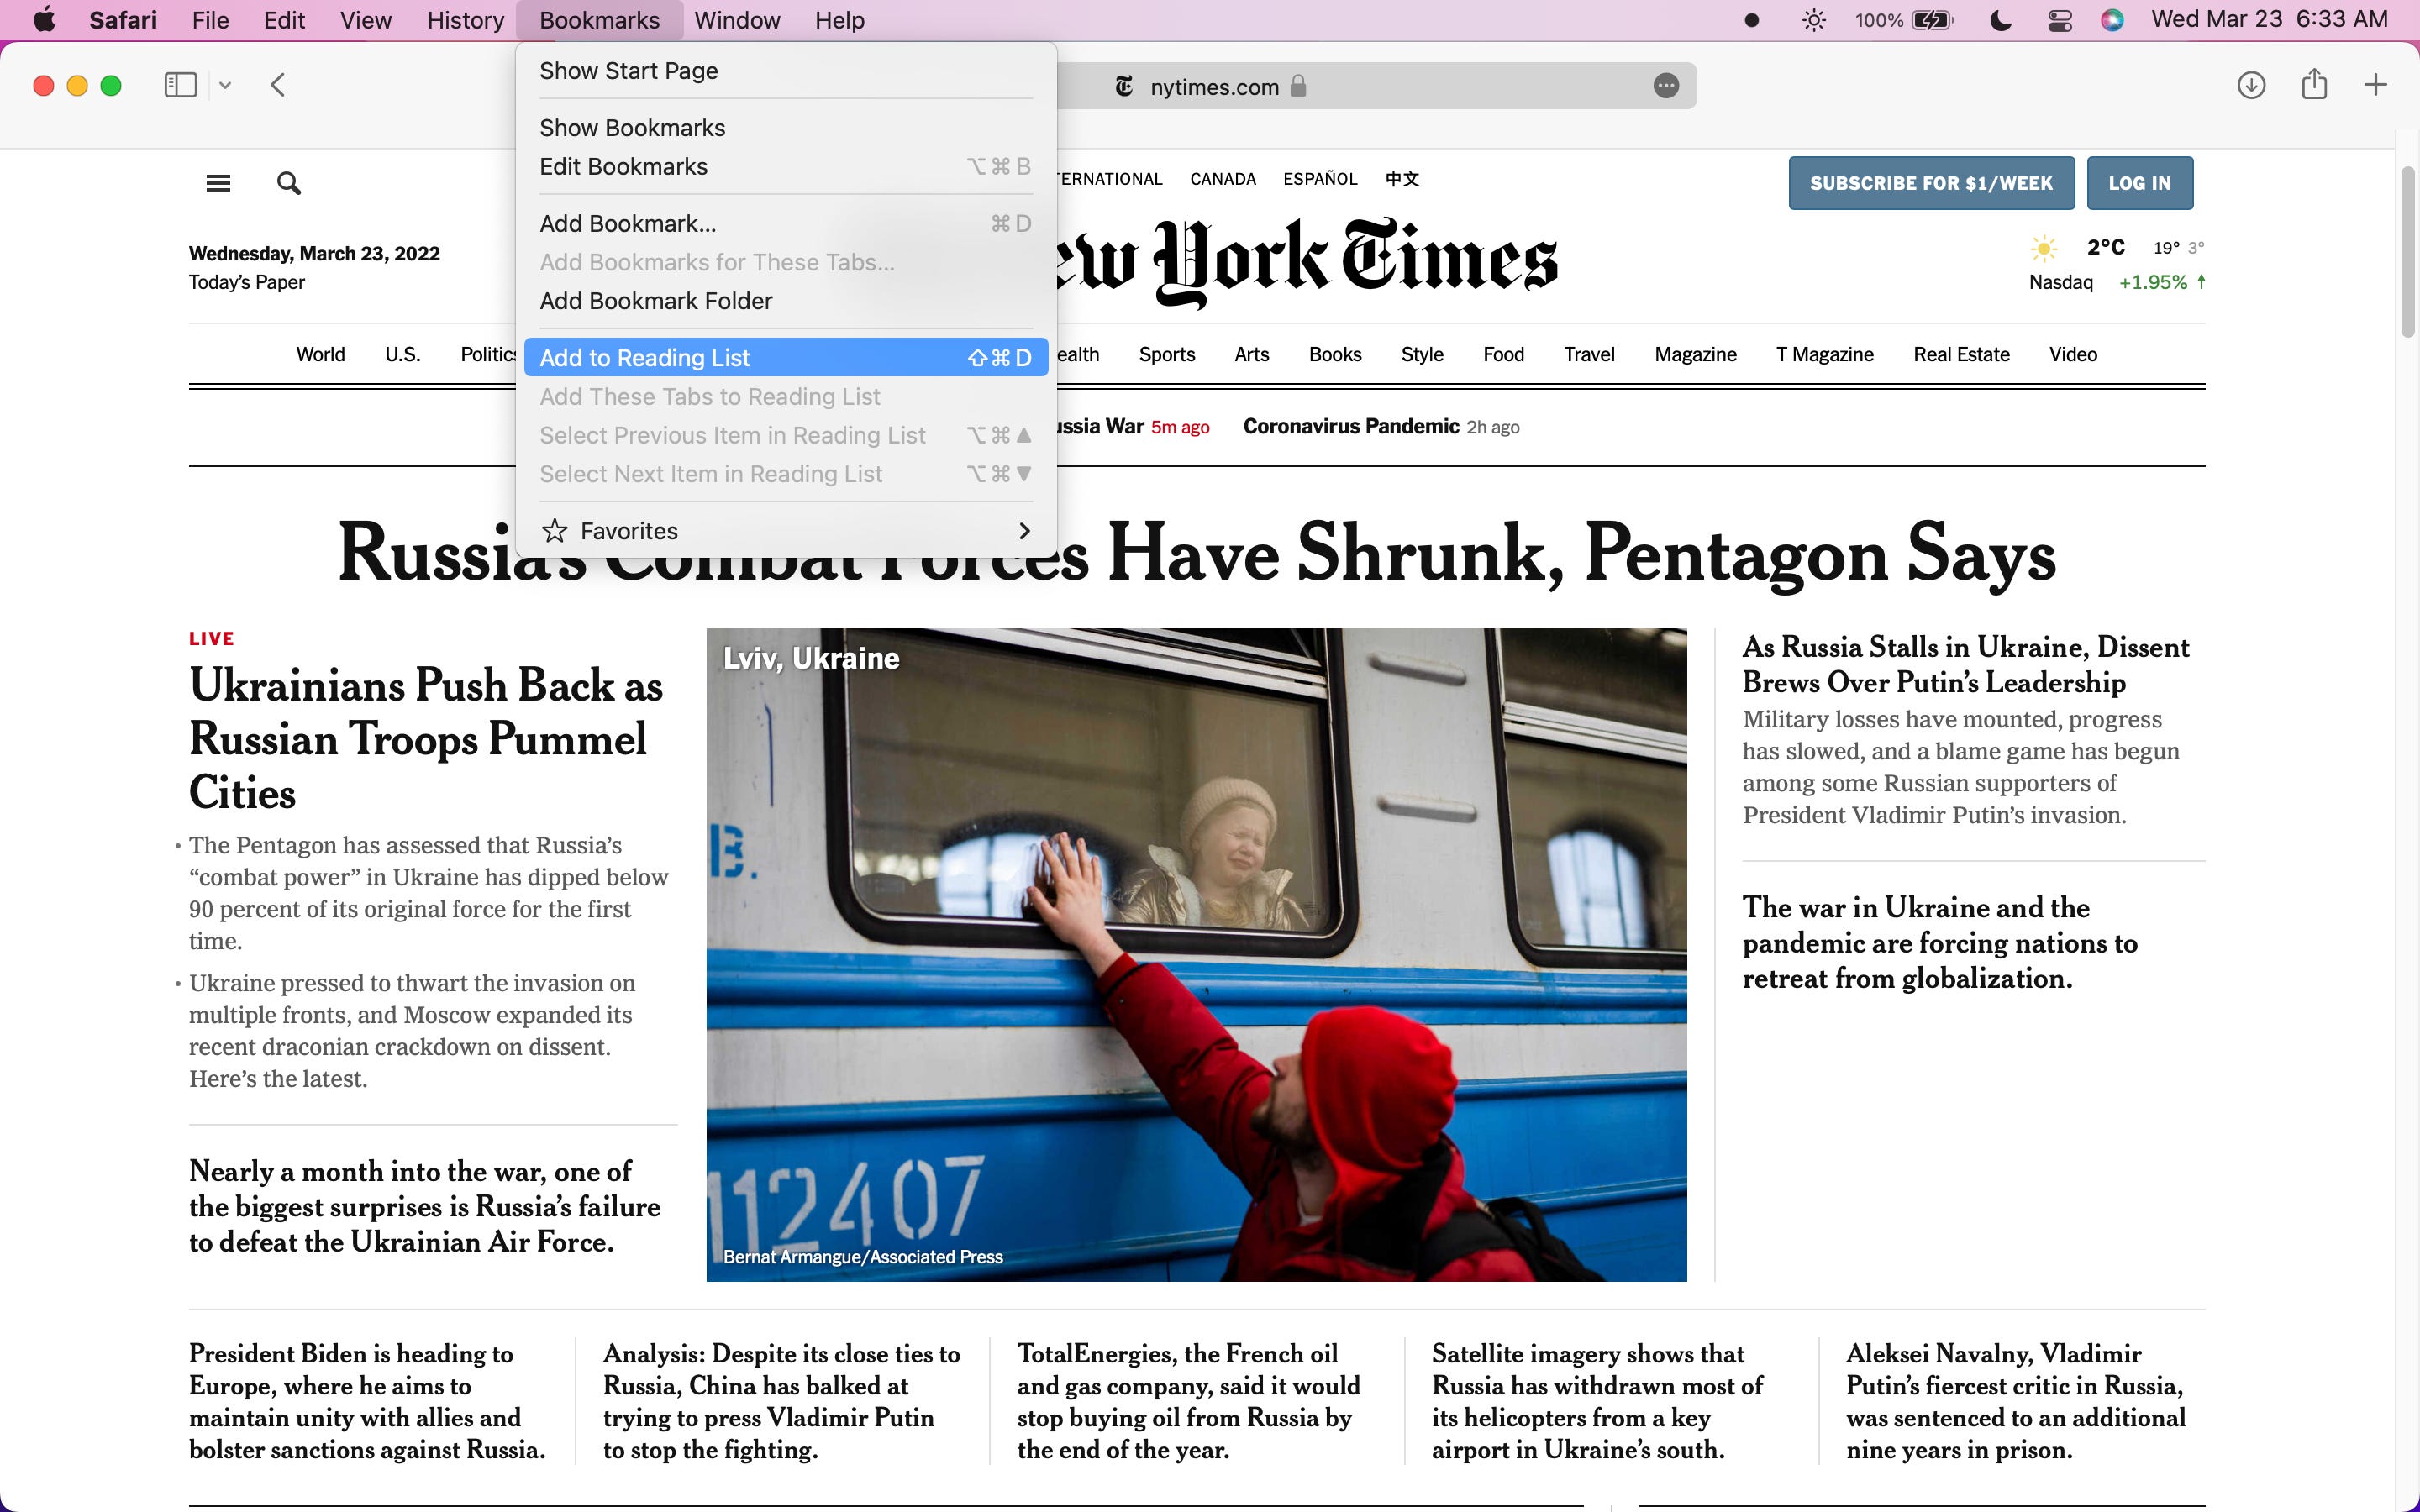Open the View menu
Image resolution: width=2420 pixels, height=1512 pixels.
(x=365, y=20)
